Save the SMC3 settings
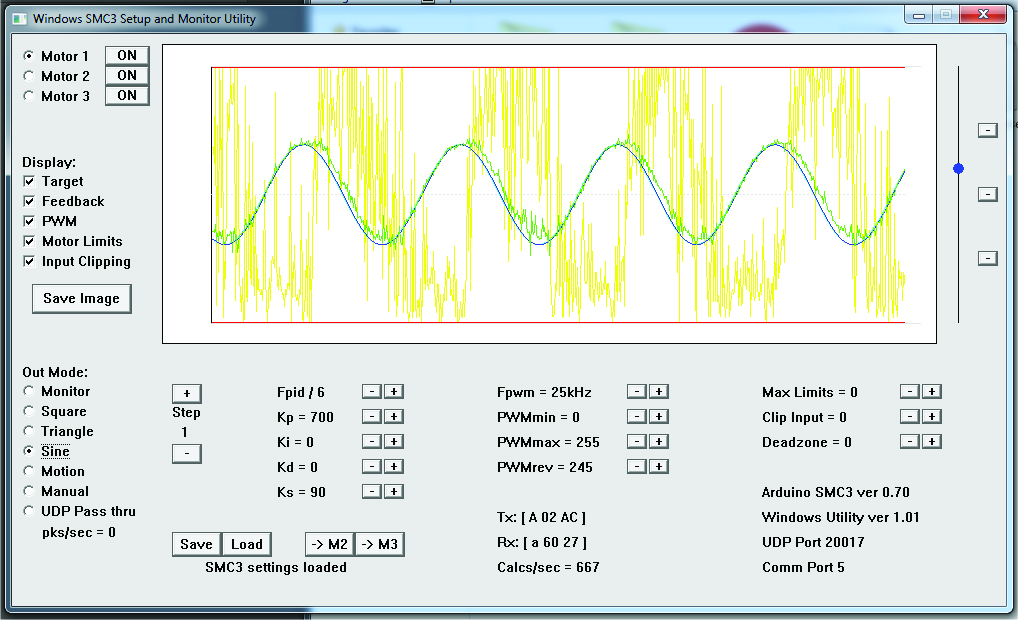The height and width of the screenshot is (620, 1018). pyautogui.click(x=196, y=544)
